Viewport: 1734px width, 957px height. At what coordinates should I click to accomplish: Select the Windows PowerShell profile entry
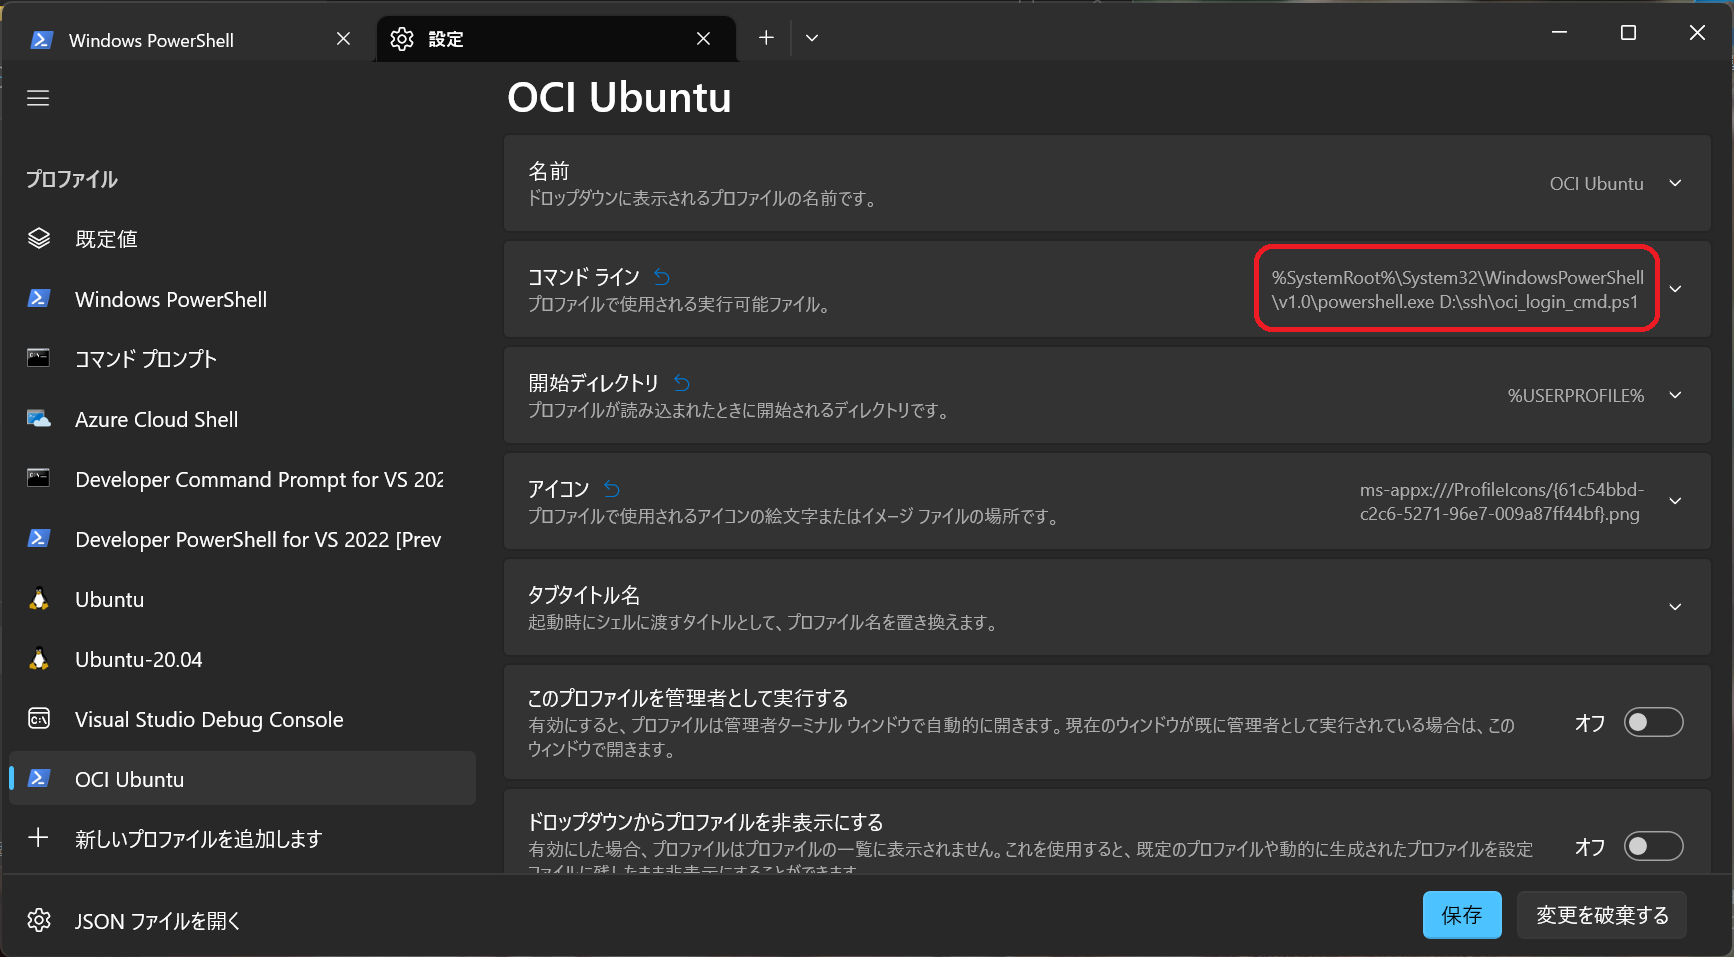(x=242, y=299)
